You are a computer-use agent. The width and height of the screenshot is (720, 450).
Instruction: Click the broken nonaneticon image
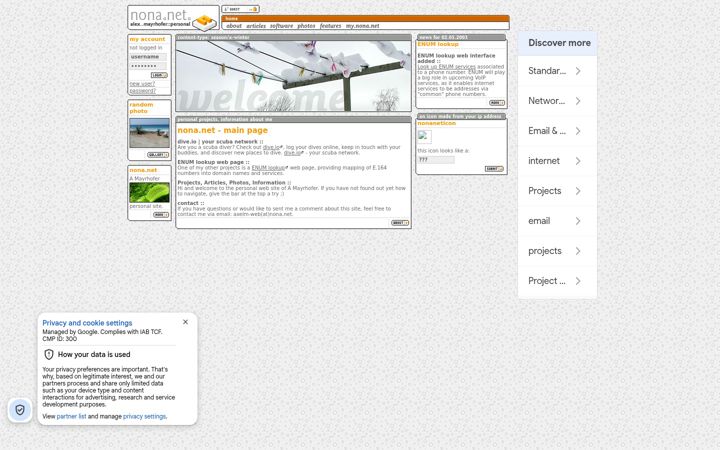tap(424, 136)
